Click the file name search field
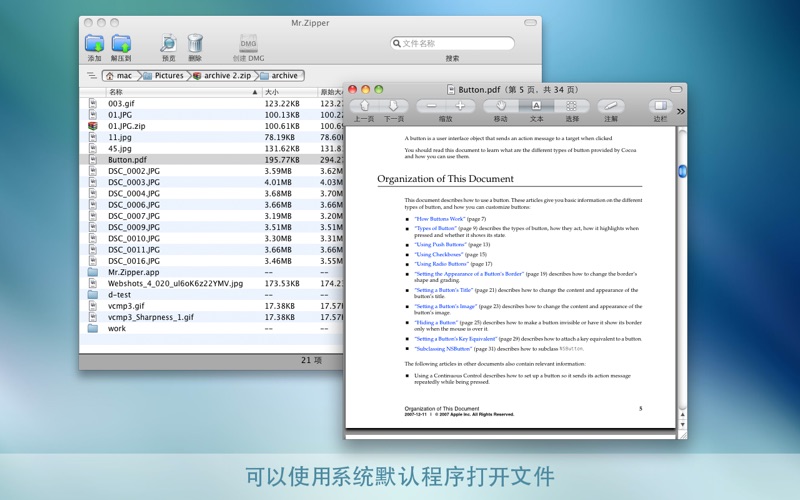The height and width of the screenshot is (500, 800). [x=457, y=44]
